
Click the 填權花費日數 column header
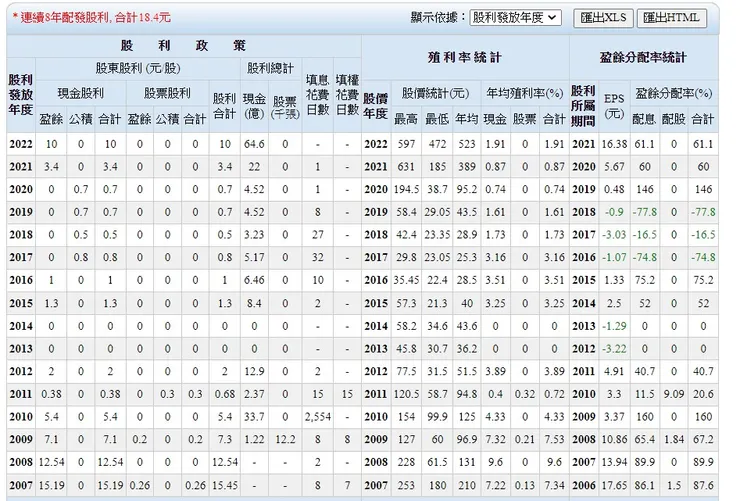[x=347, y=94]
